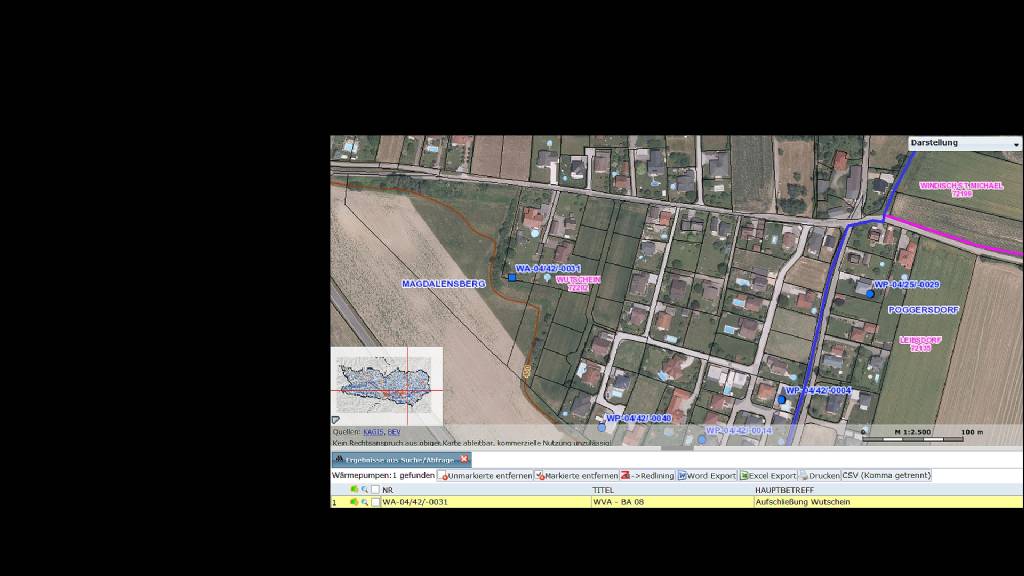Click the POGGERSDORF map label
Screen dimensions: 1024x576
click(923, 310)
